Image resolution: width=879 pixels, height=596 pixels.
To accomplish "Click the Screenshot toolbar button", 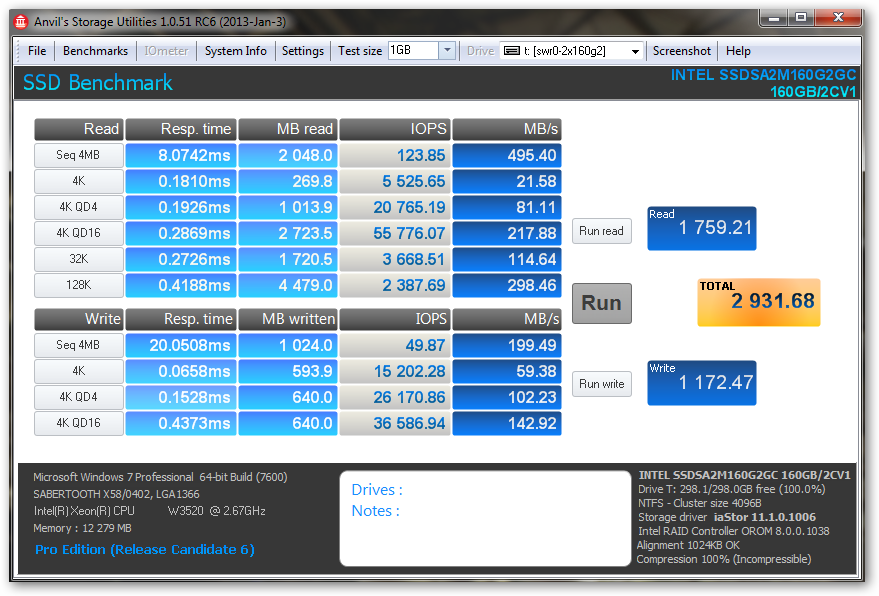I will (x=681, y=51).
